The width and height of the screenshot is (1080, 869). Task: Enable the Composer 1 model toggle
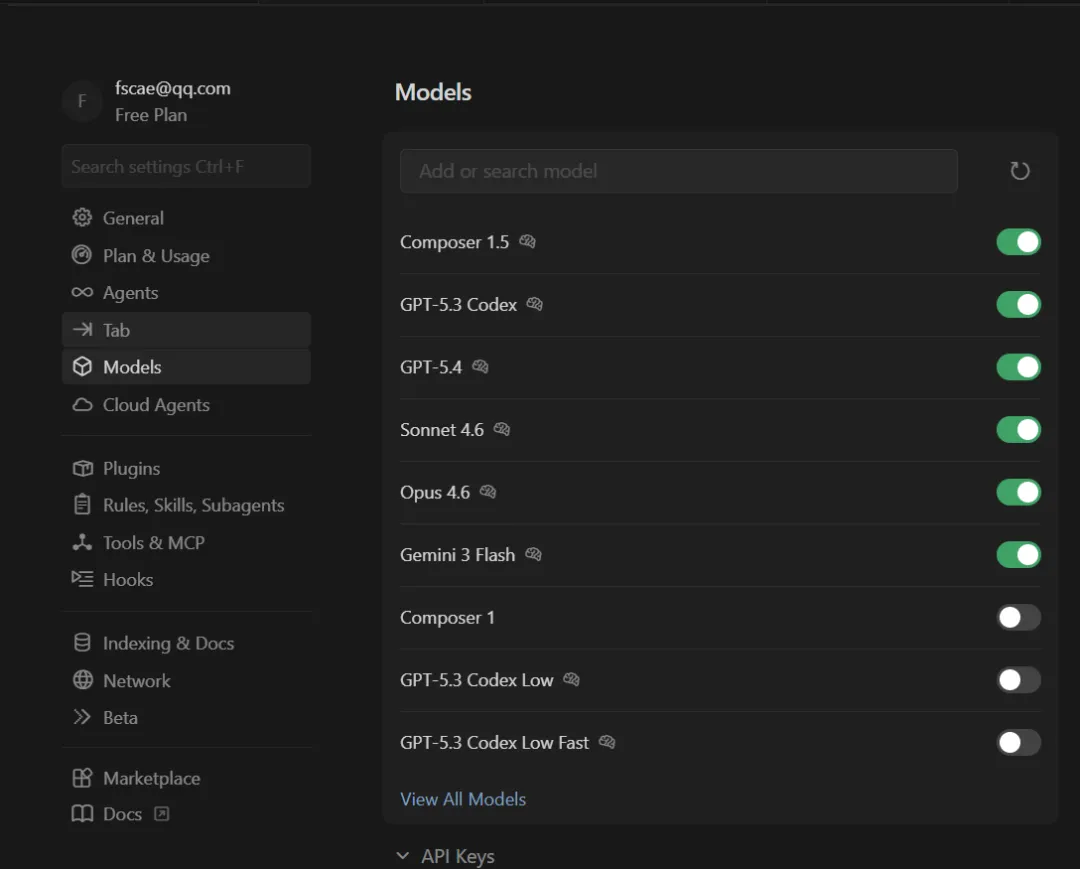coord(1018,617)
